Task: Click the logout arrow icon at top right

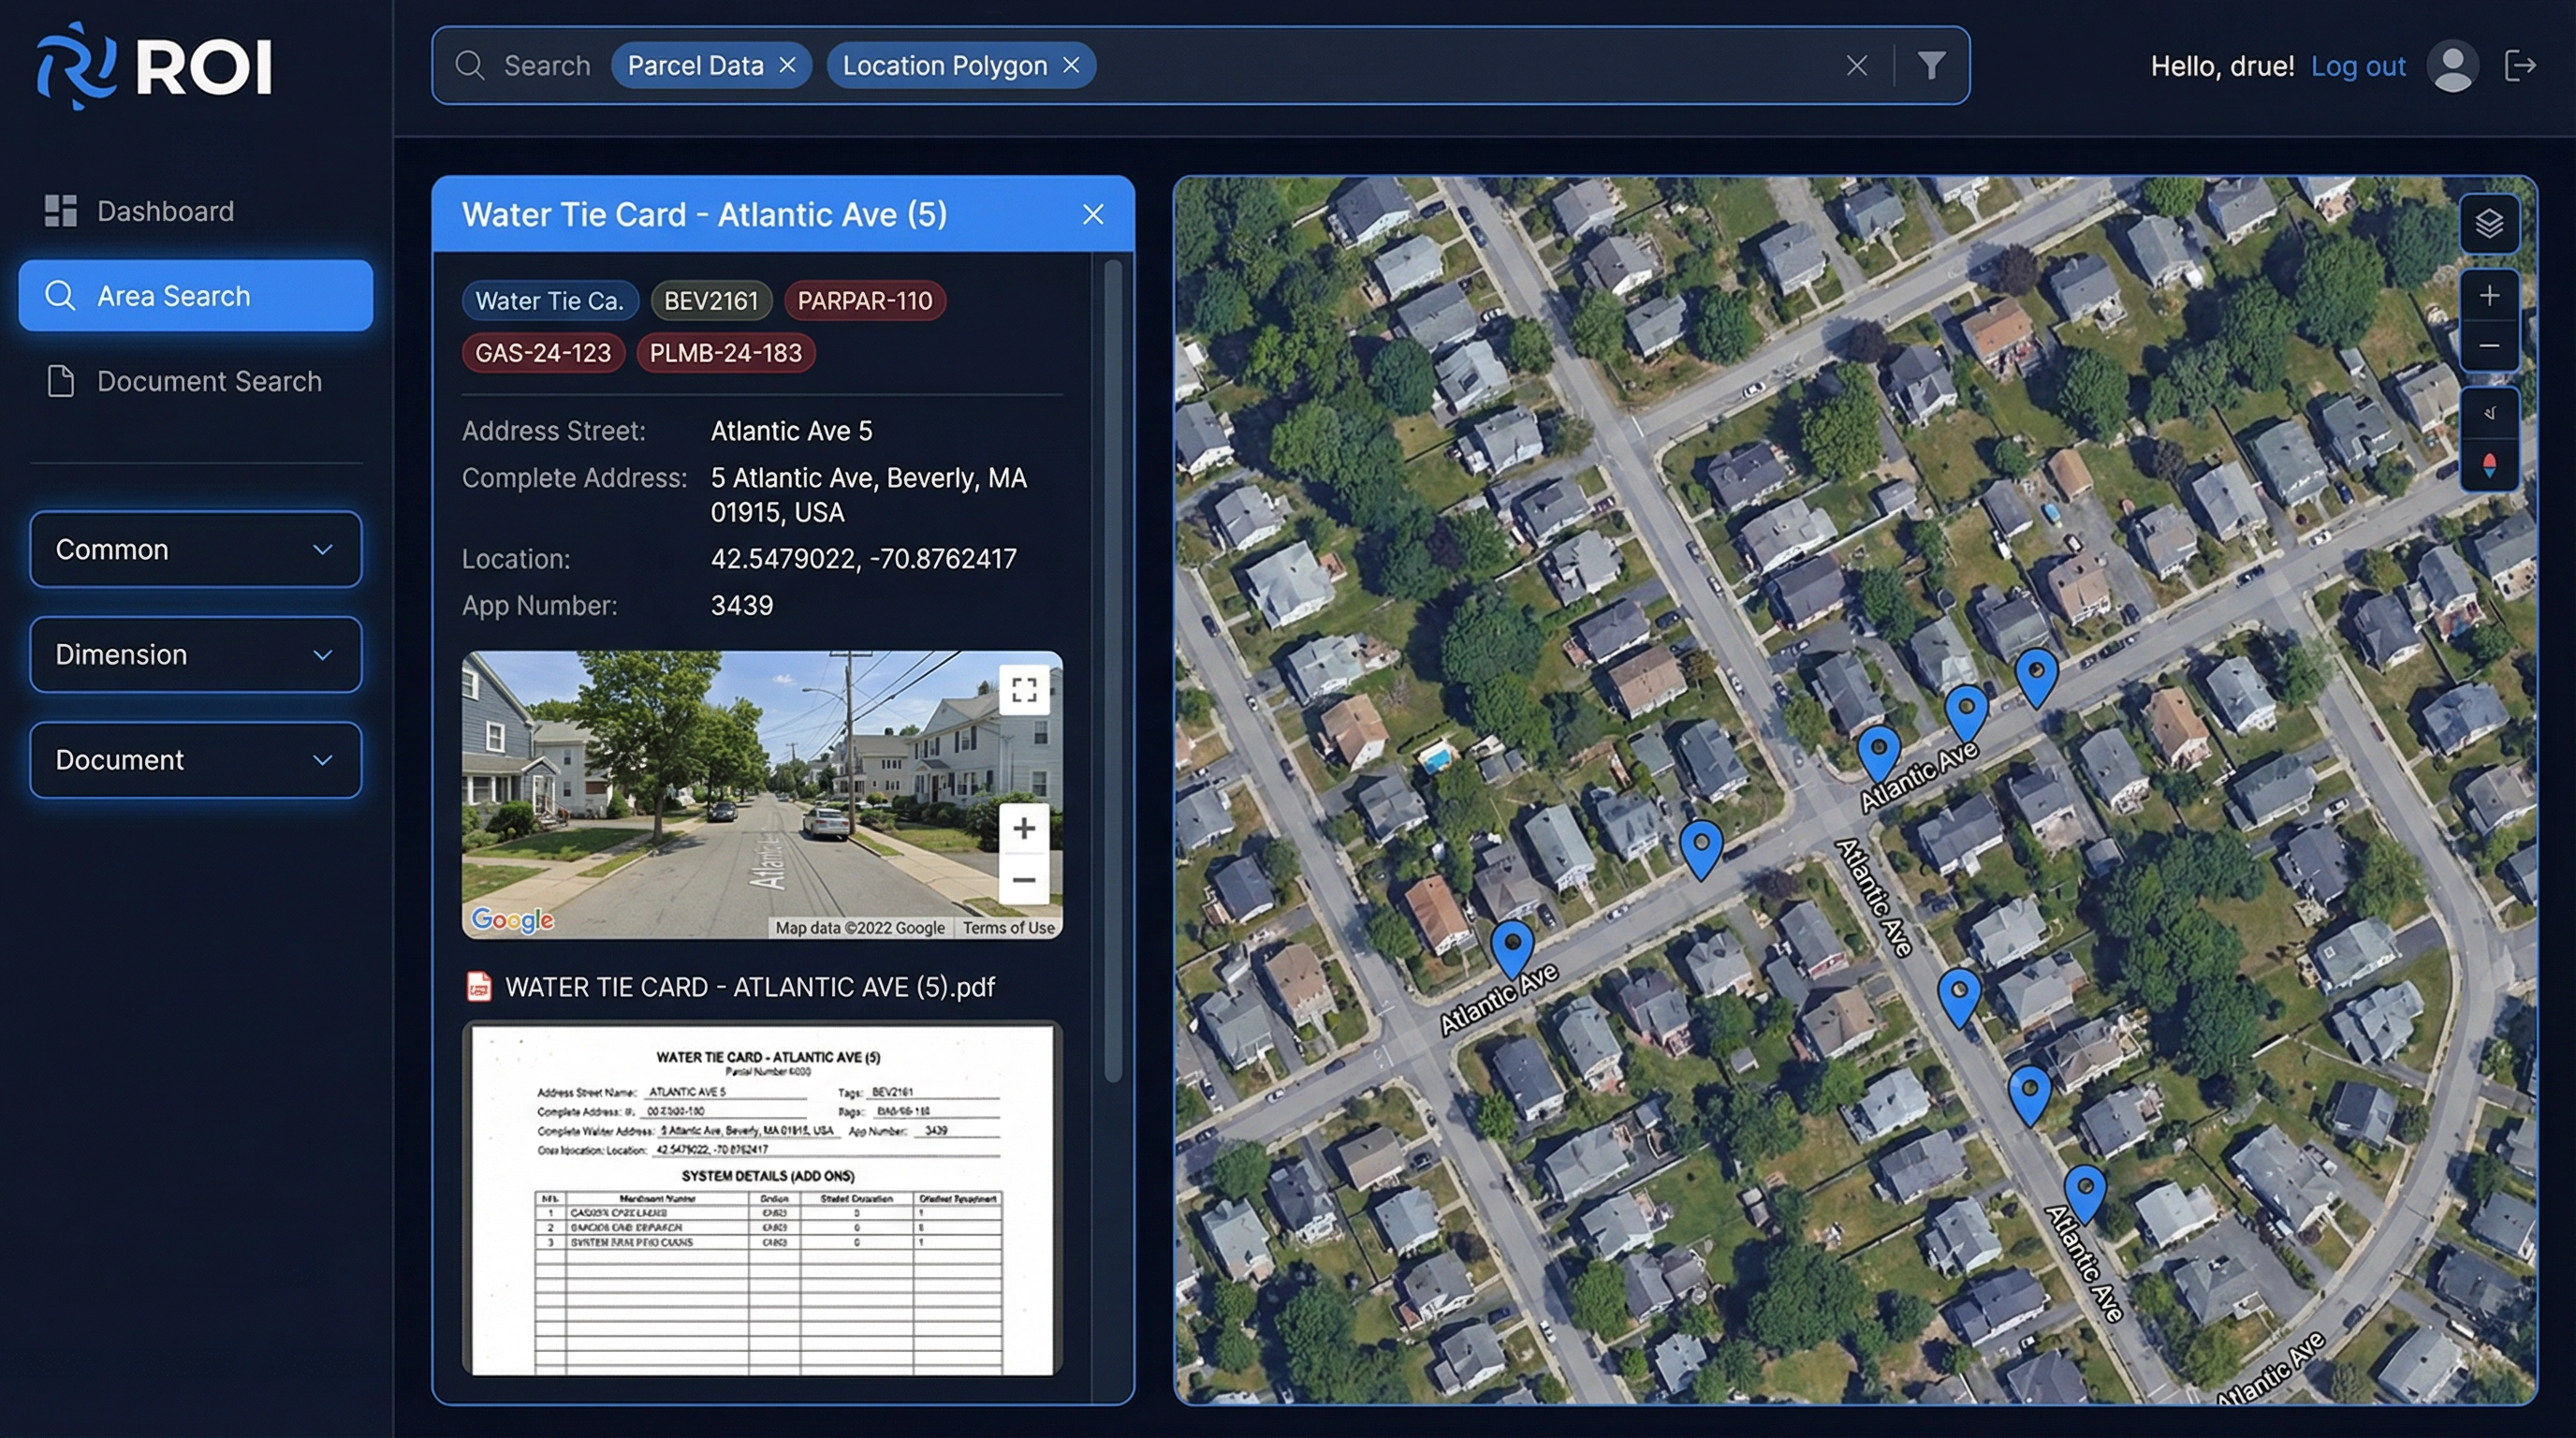Action: (x=2520, y=65)
